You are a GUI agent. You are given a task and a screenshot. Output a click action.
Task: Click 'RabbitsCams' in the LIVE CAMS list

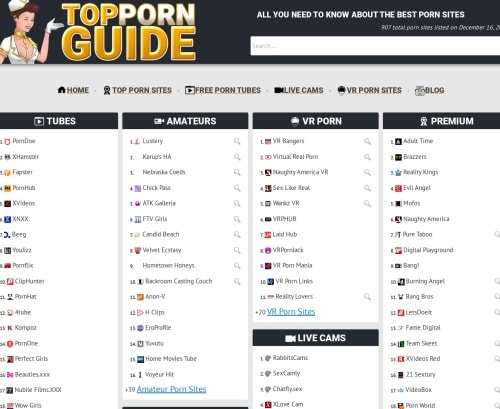[290, 358]
